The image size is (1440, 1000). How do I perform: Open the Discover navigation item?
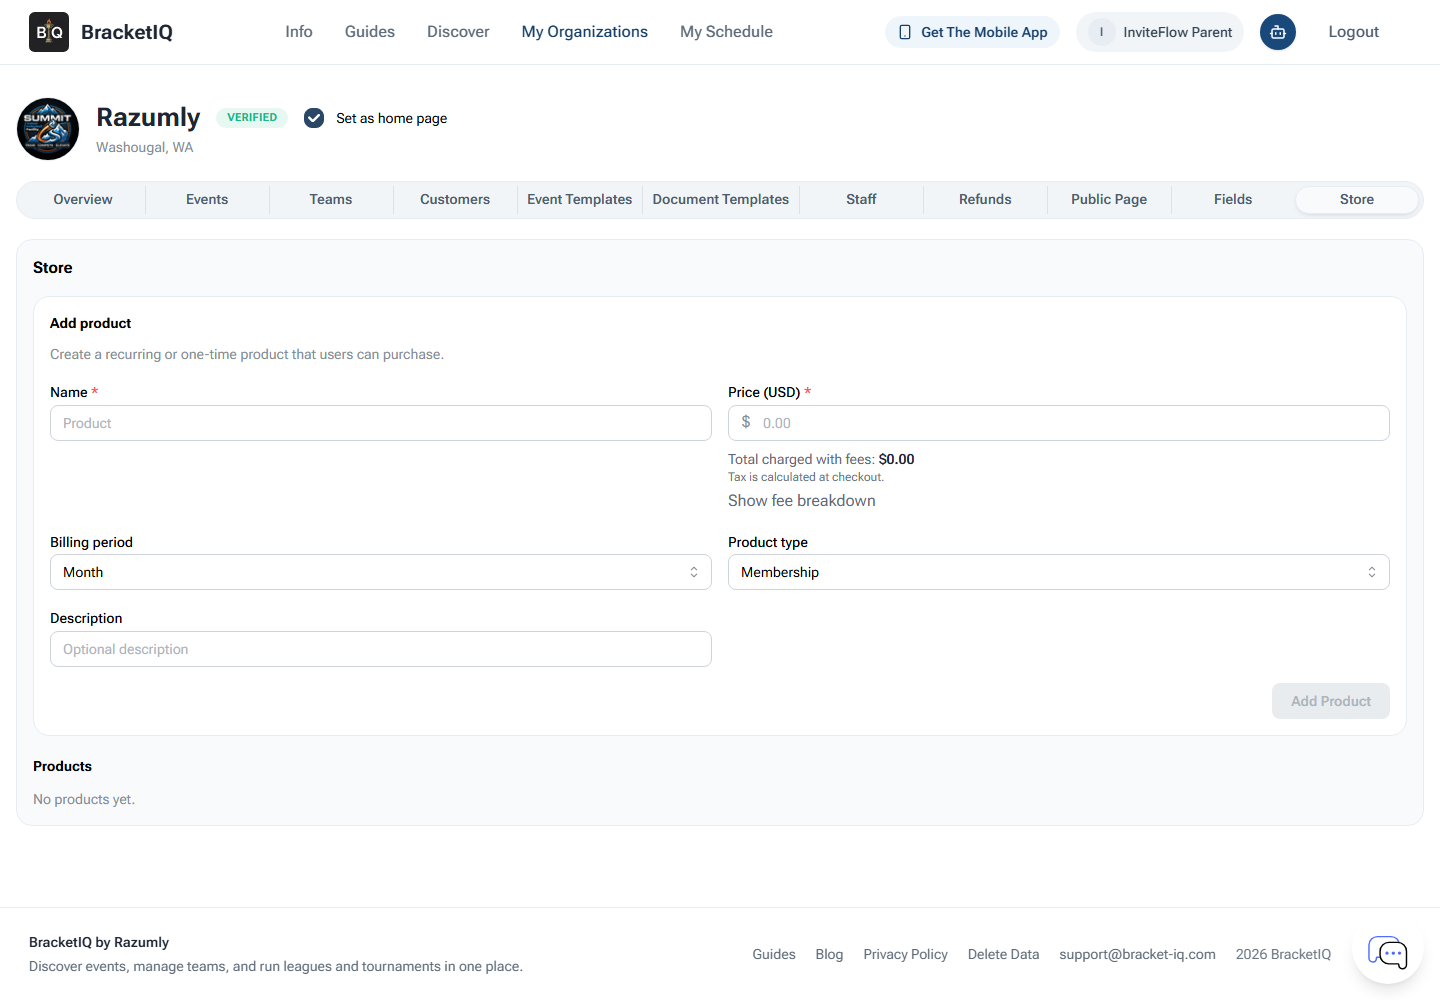[x=458, y=32]
